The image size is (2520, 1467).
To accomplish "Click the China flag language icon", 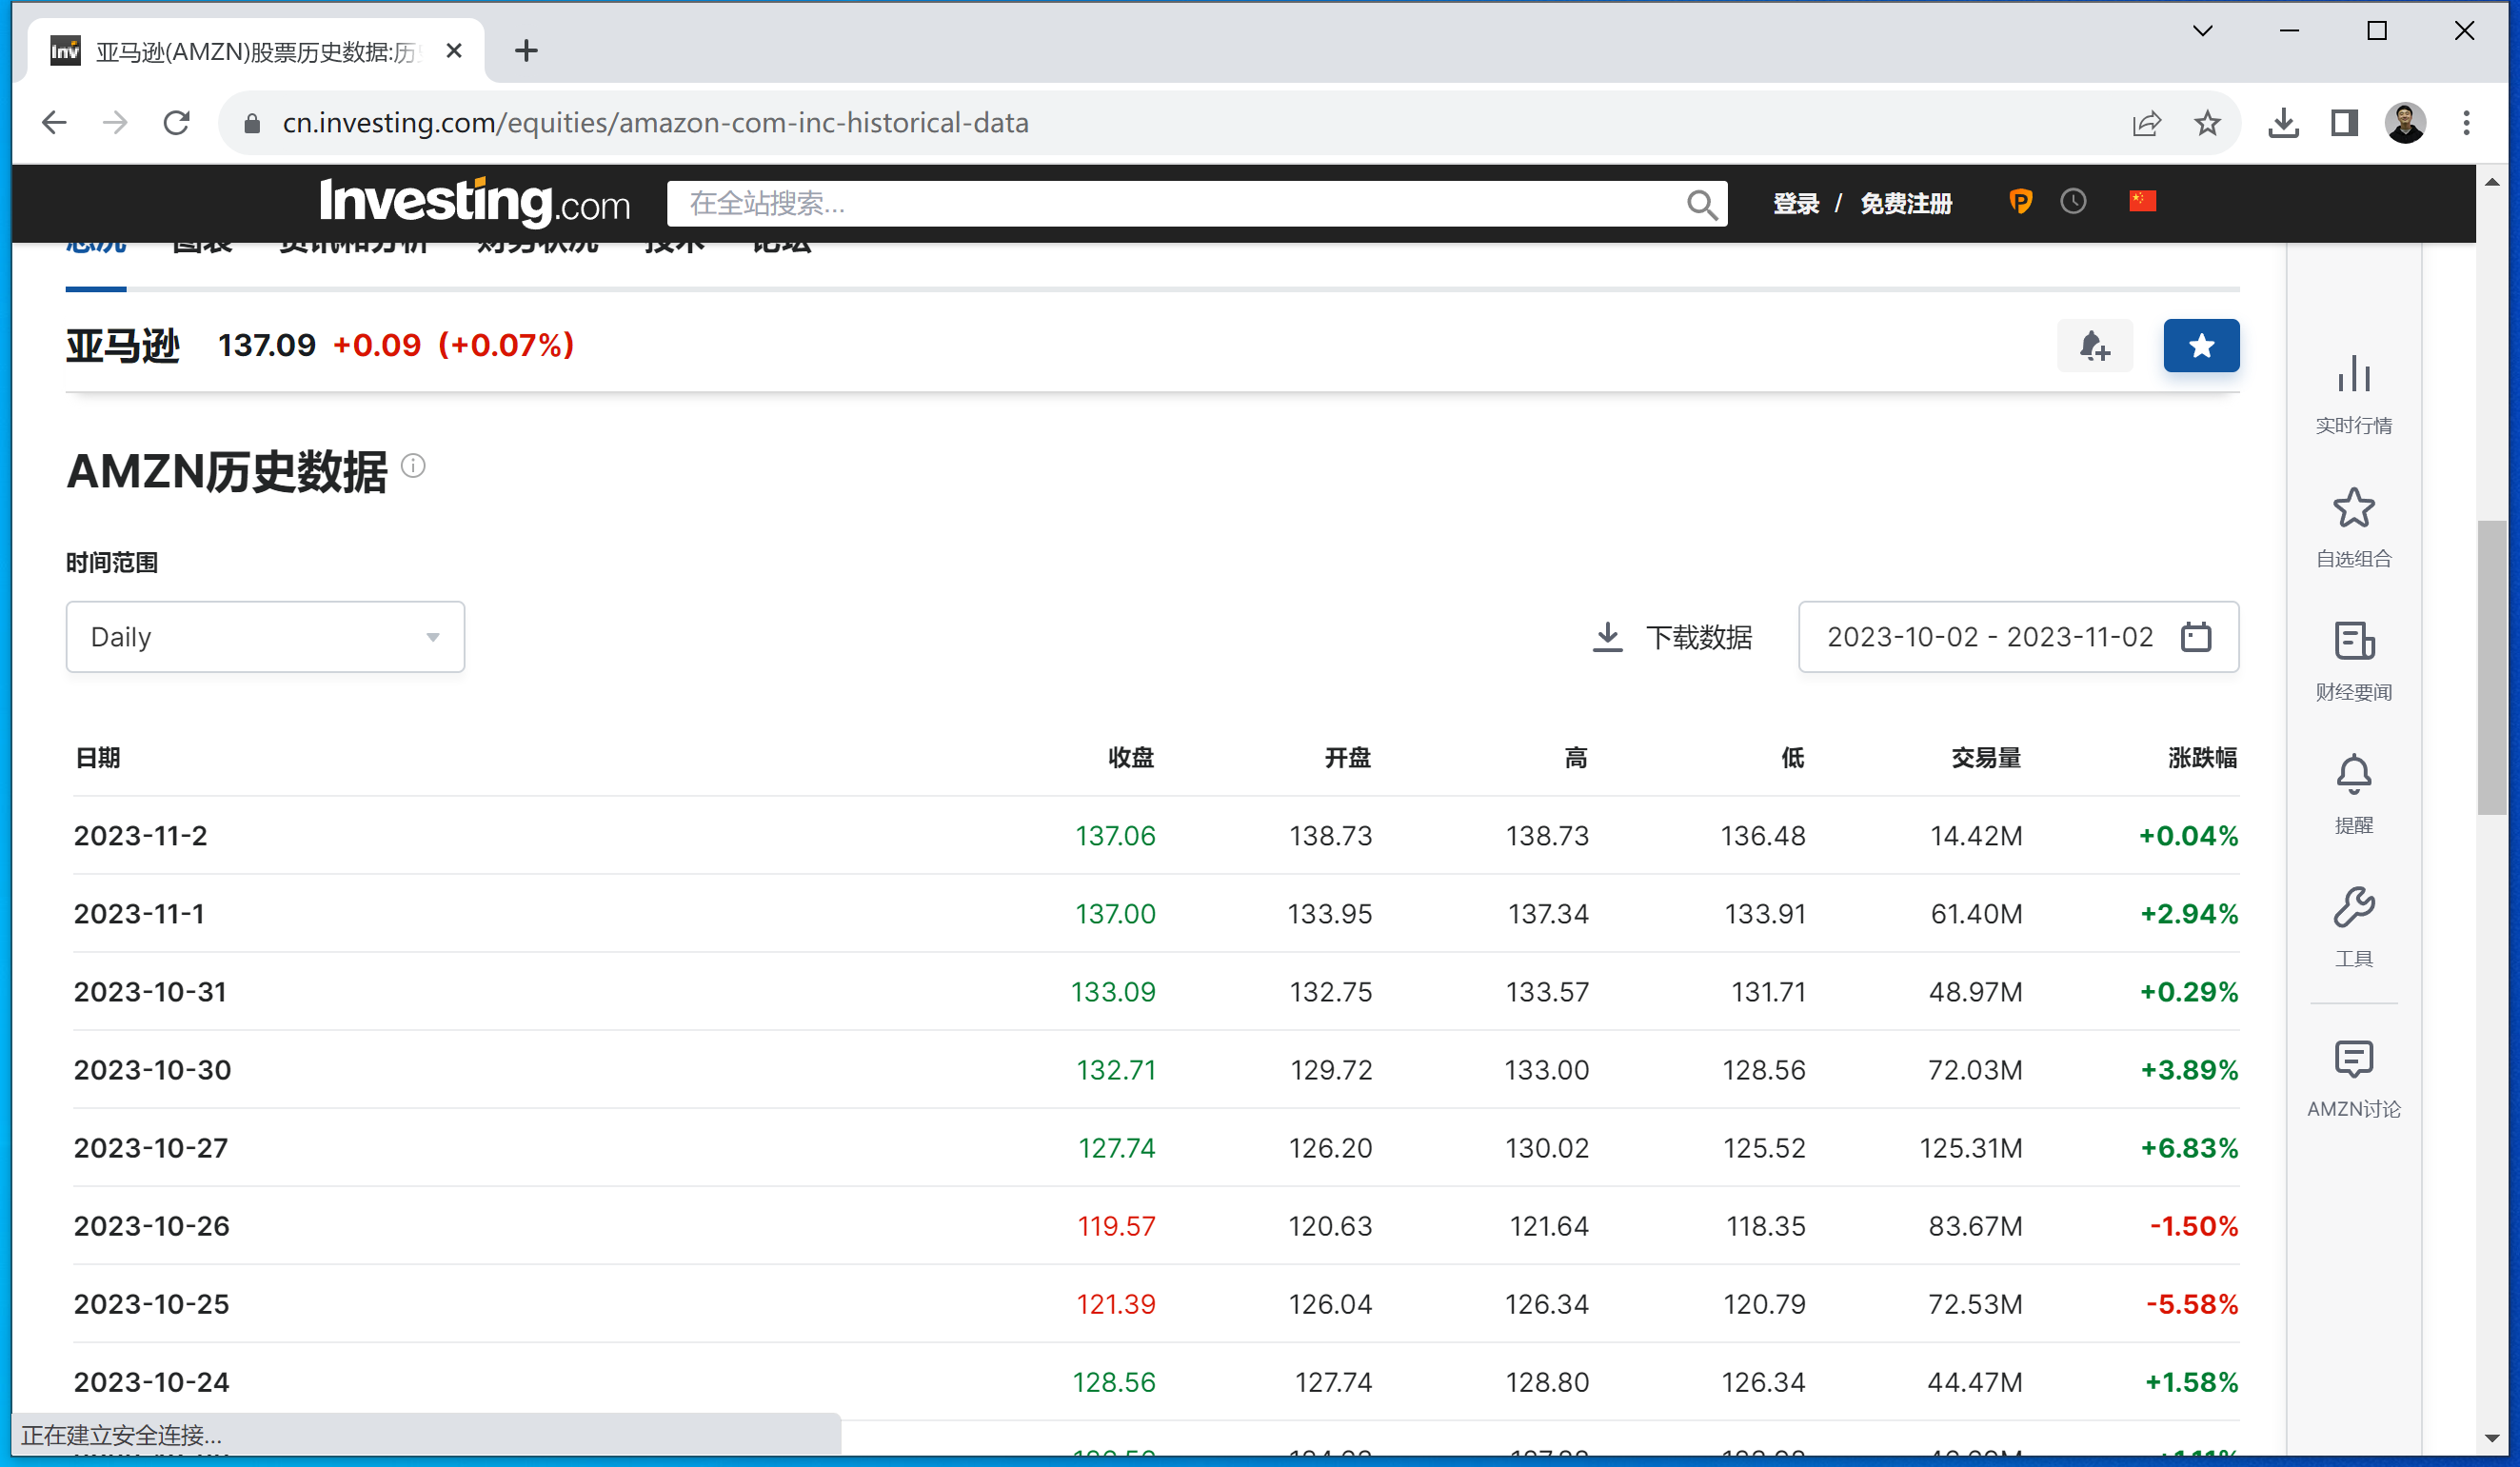I will pyautogui.click(x=2142, y=202).
